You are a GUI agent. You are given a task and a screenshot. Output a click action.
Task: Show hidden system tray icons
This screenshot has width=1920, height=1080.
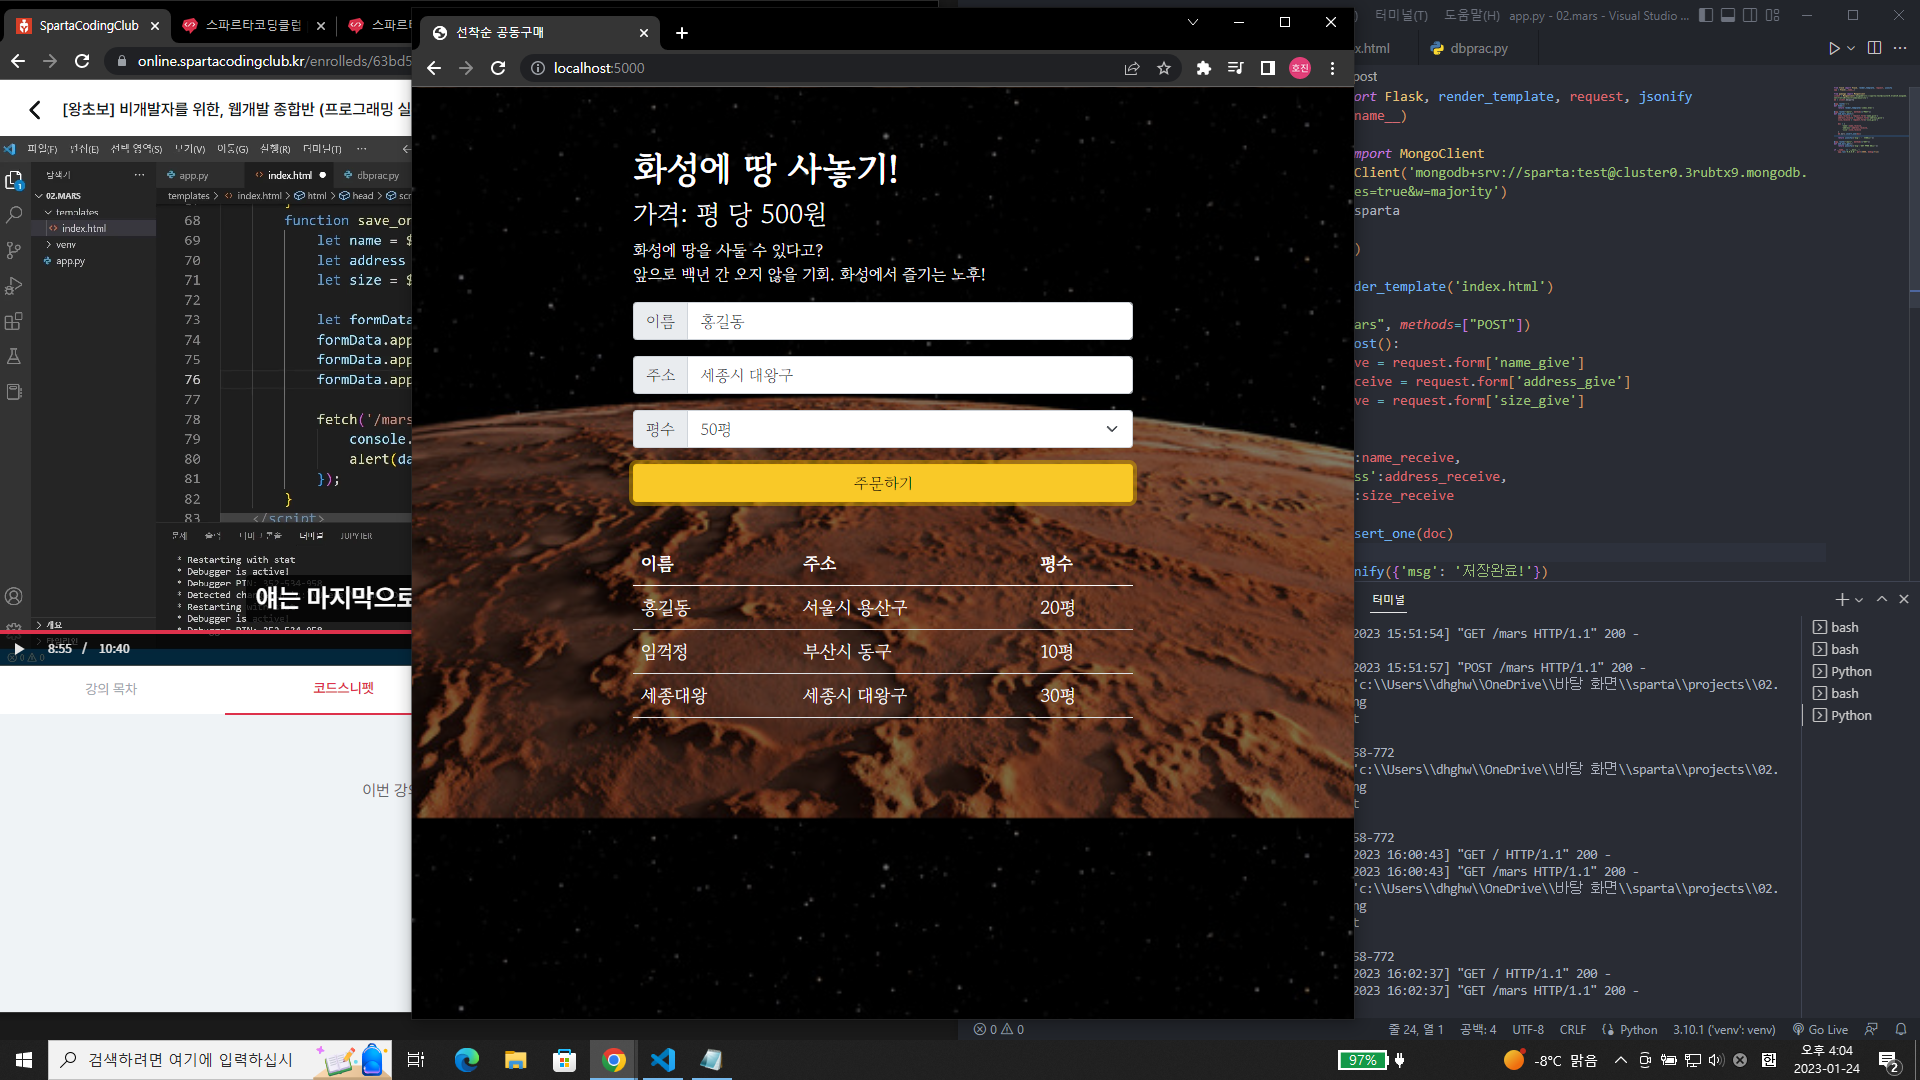point(1620,1060)
